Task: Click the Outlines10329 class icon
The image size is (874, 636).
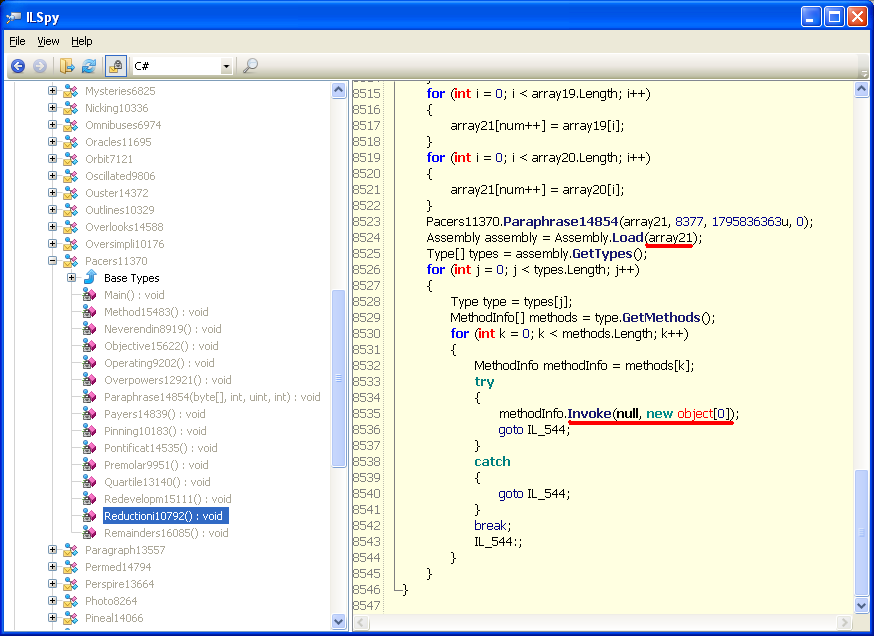Action: (71, 210)
